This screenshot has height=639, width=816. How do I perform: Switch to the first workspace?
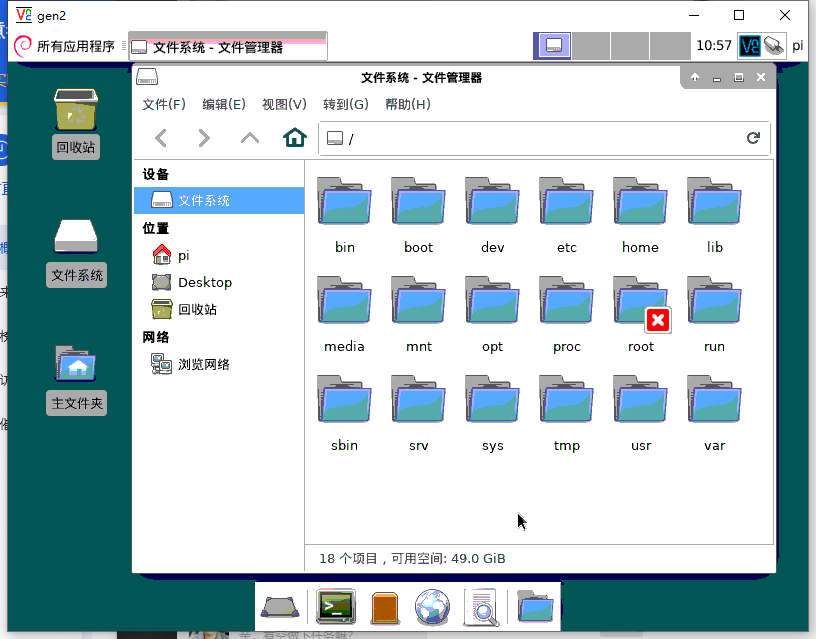(x=554, y=46)
